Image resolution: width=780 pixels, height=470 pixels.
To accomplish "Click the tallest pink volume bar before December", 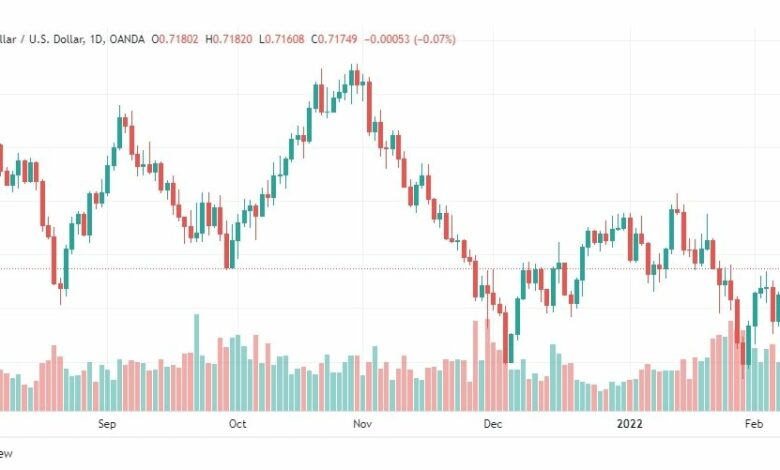I will [487, 365].
